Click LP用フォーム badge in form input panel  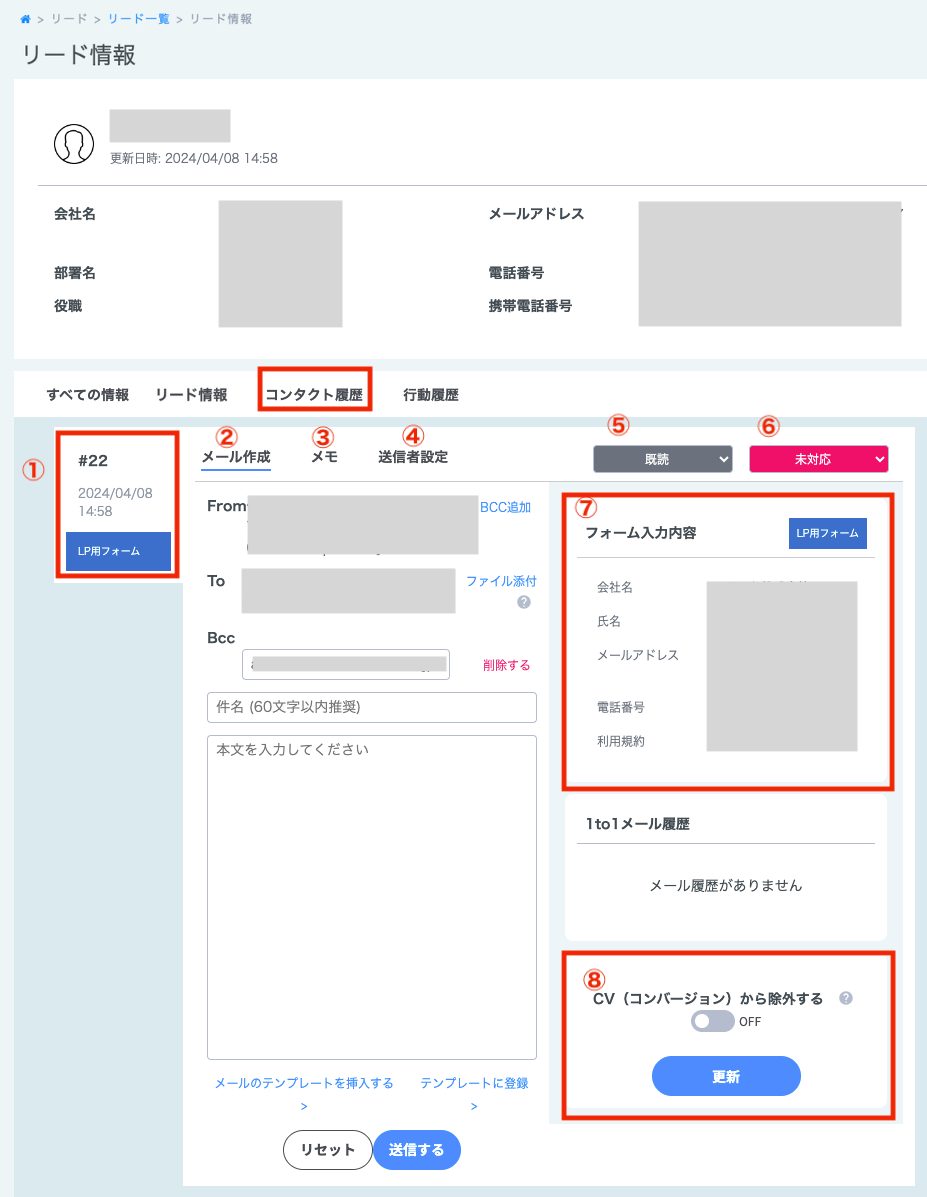click(x=827, y=534)
